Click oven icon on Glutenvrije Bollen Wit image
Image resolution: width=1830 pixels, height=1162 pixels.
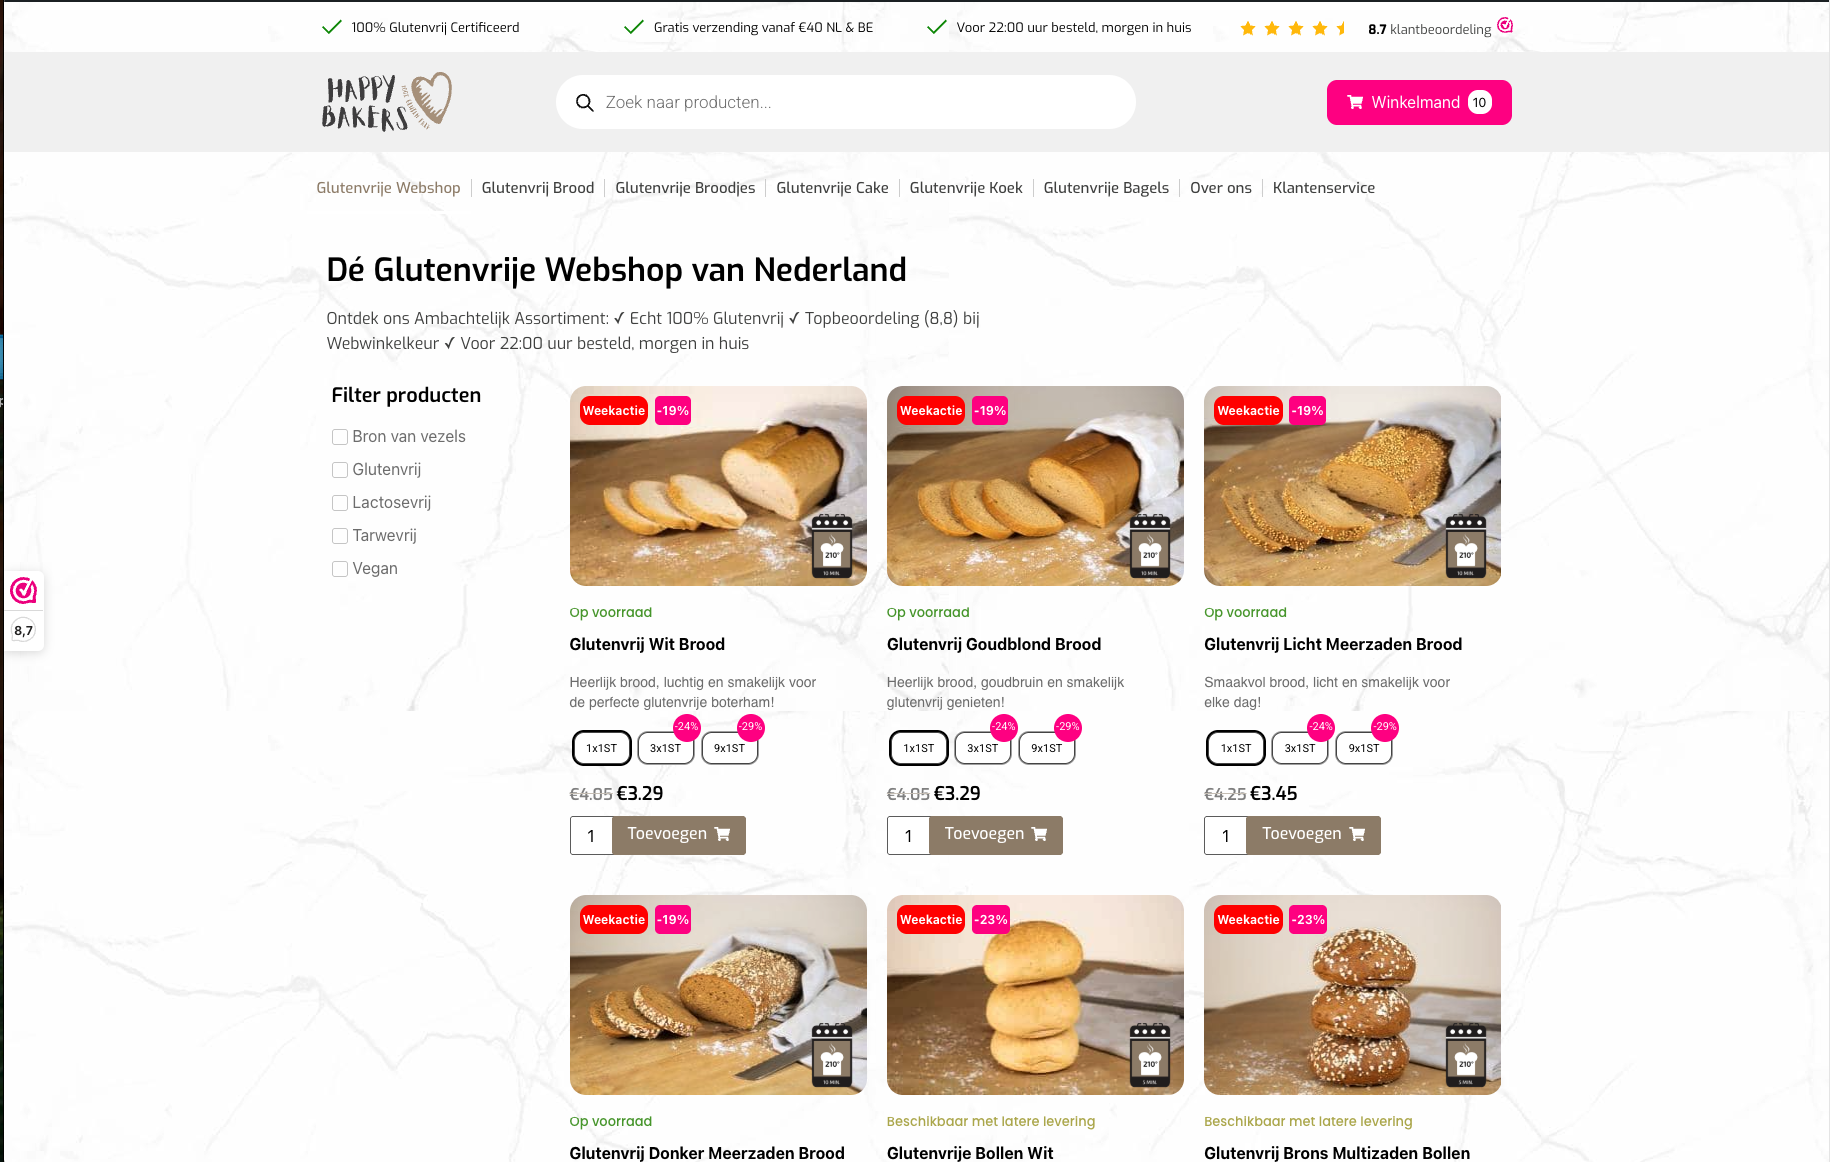tap(1150, 1056)
